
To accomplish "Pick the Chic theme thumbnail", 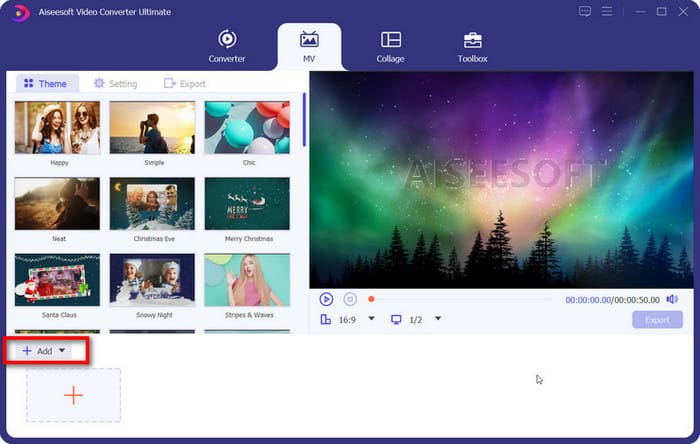I will [247, 127].
